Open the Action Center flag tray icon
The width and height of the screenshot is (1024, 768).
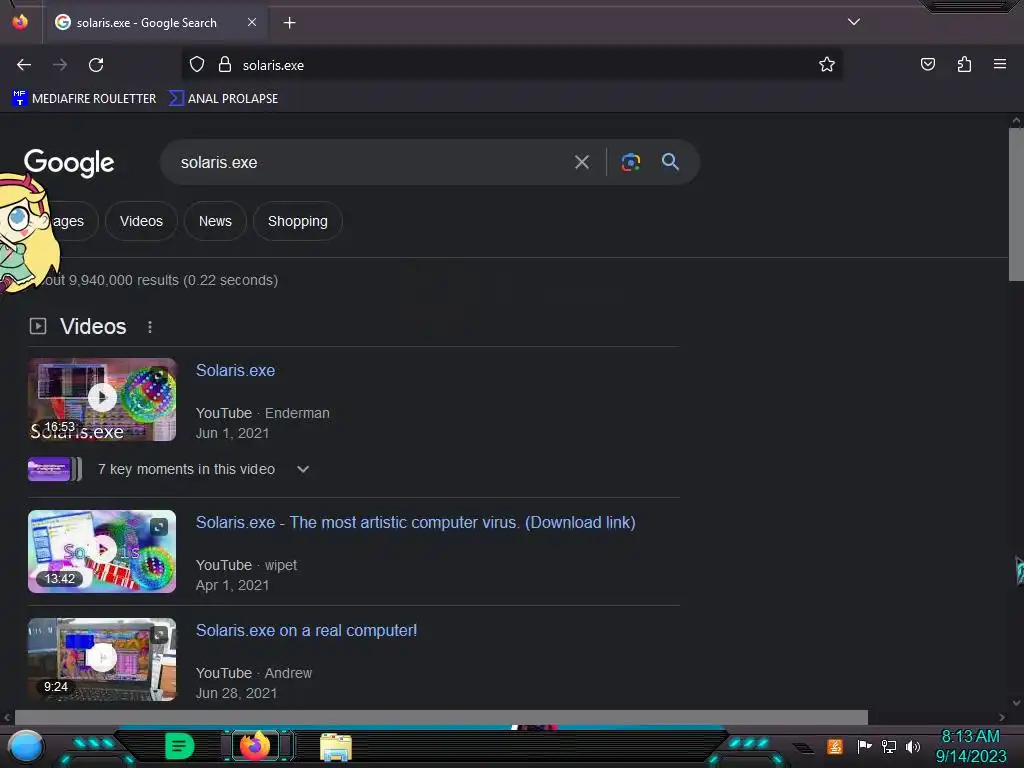tap(864, 746)
